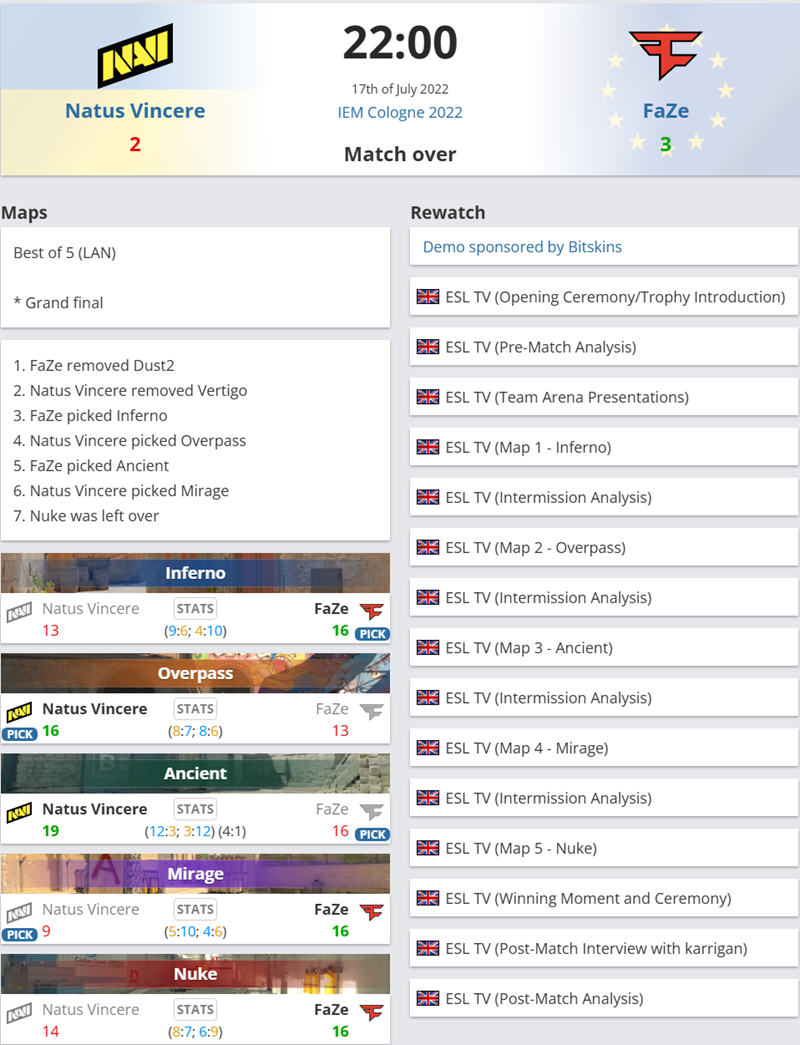Go to Natus Vincere team page in header
Screen dimensions: 800x1045
tap(135, 111)
